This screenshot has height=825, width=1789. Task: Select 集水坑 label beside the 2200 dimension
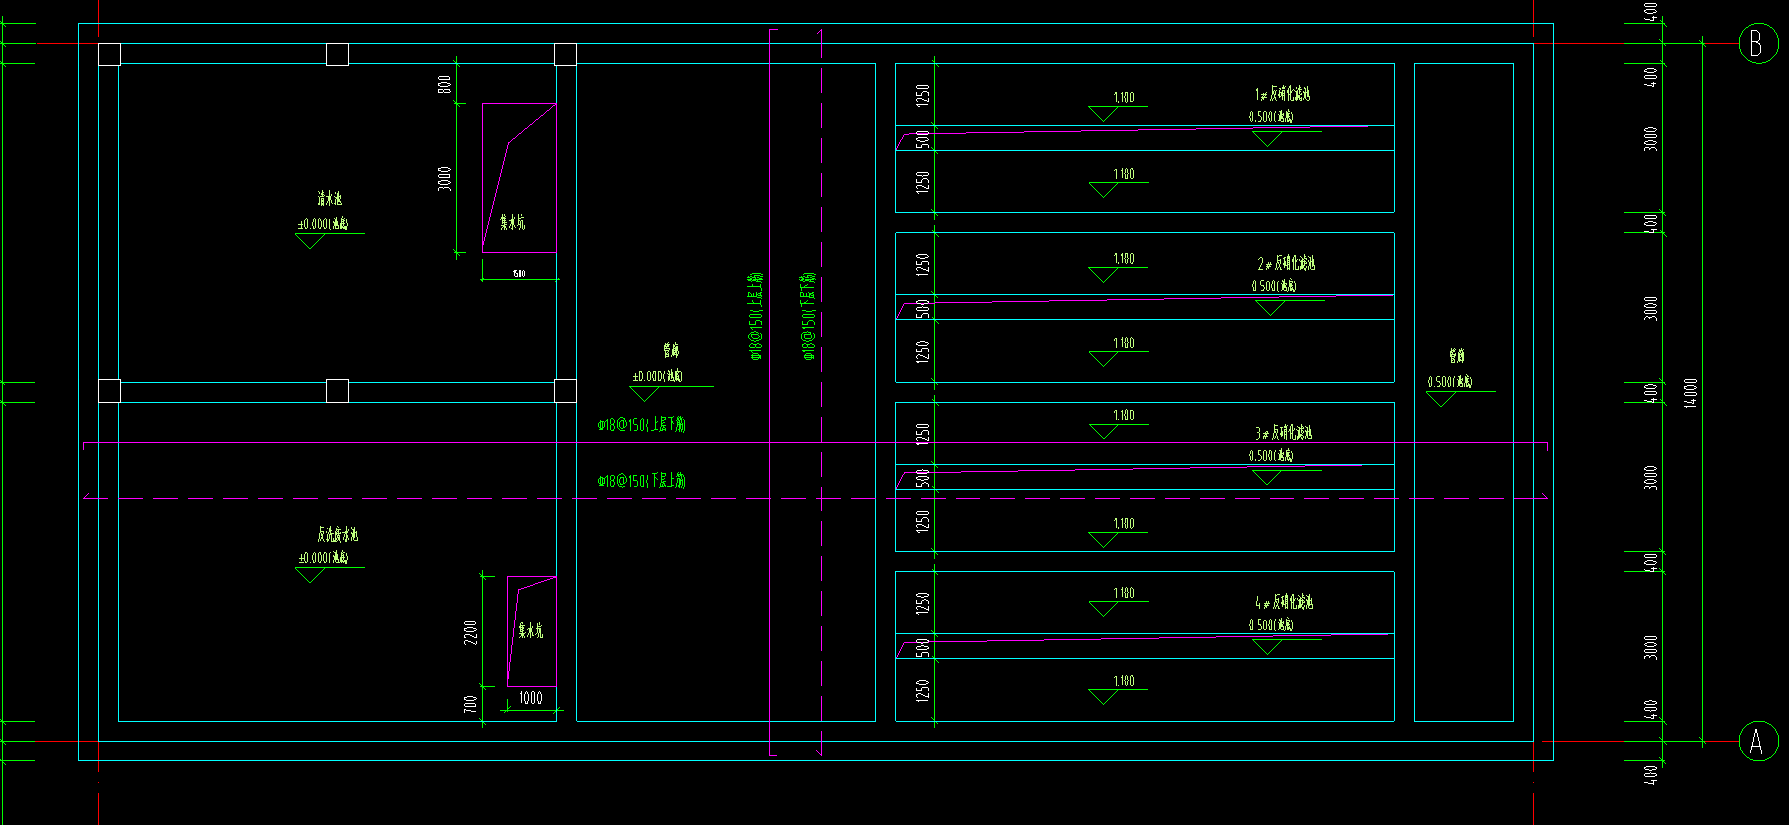[531, 630]
